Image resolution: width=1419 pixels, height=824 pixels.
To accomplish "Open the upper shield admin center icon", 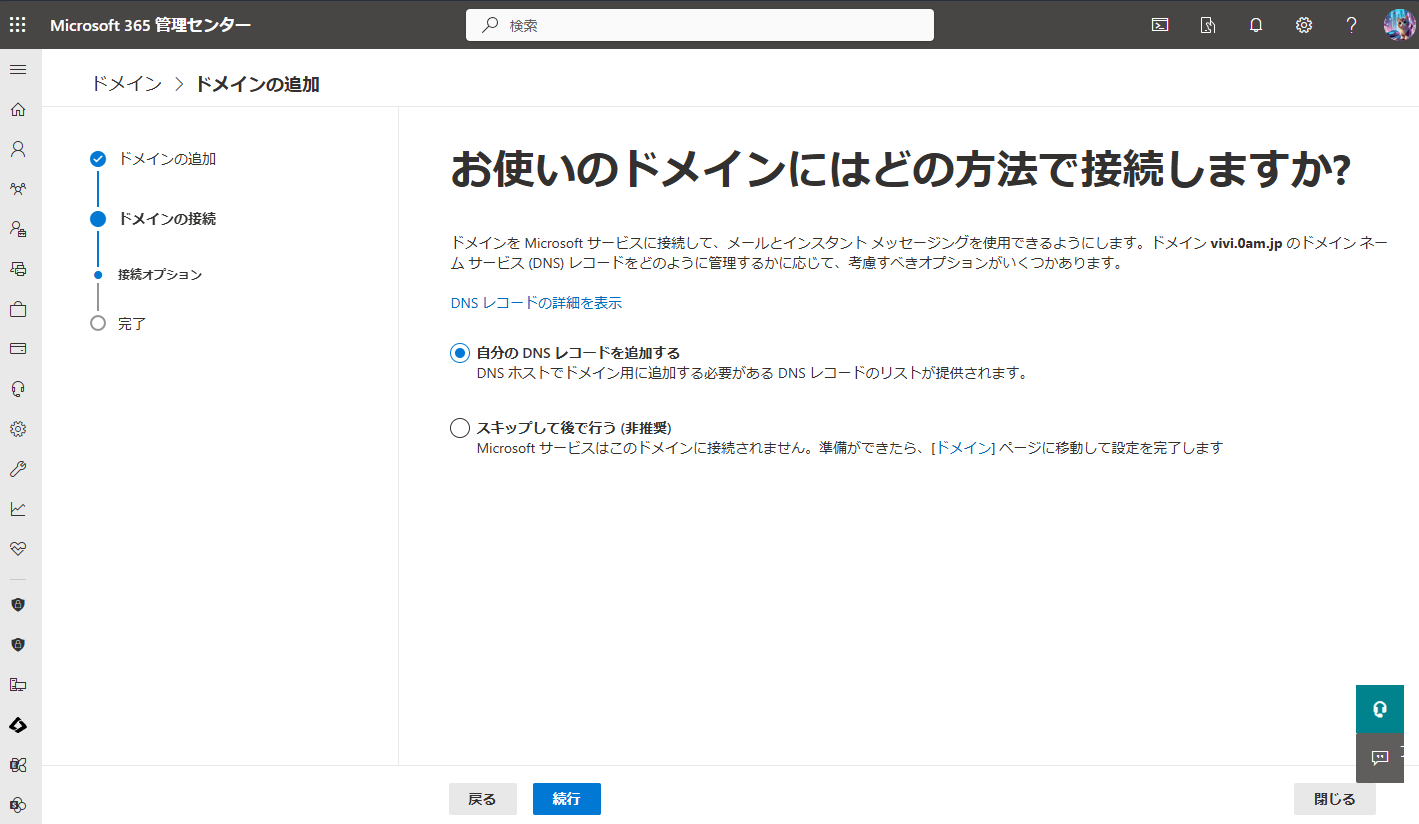I will point(18,605).
